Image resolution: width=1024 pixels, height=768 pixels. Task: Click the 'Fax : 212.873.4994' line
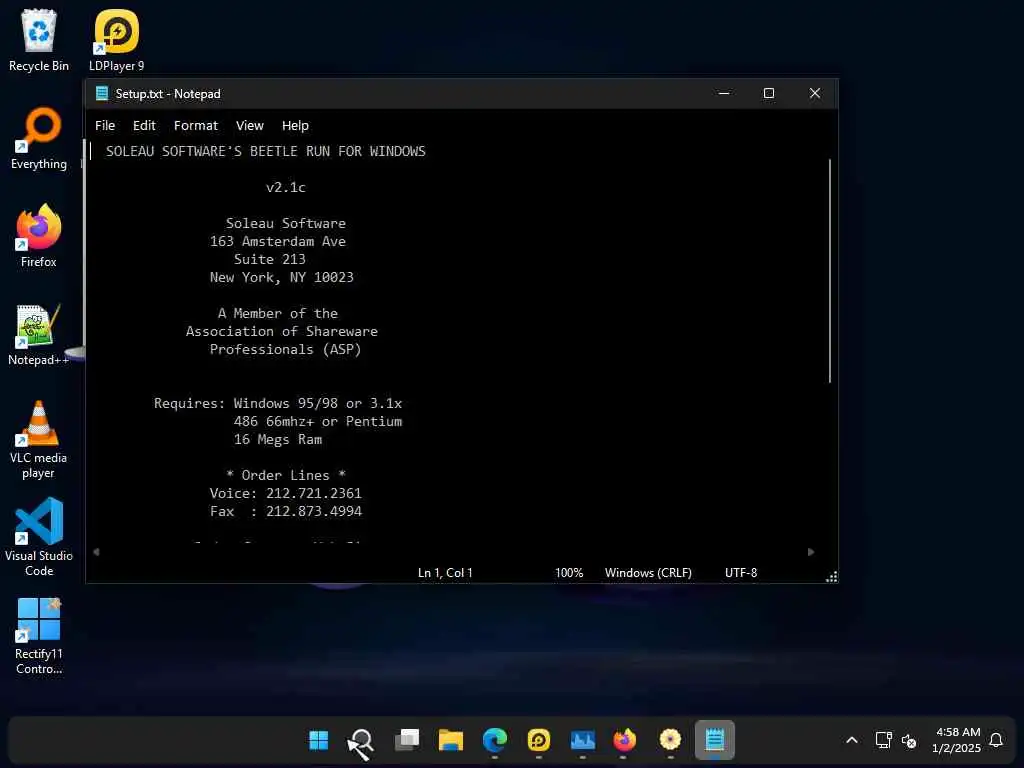(285, 511)
